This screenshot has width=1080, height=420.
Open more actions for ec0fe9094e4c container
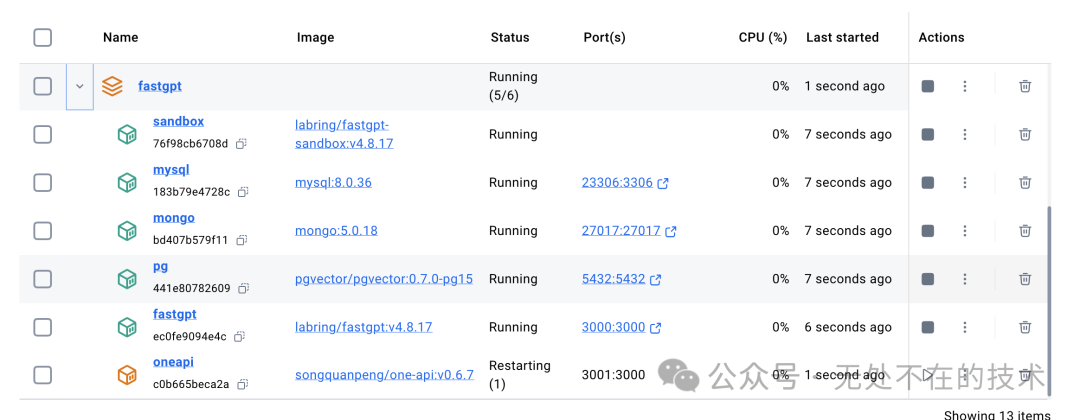point(965,327)
